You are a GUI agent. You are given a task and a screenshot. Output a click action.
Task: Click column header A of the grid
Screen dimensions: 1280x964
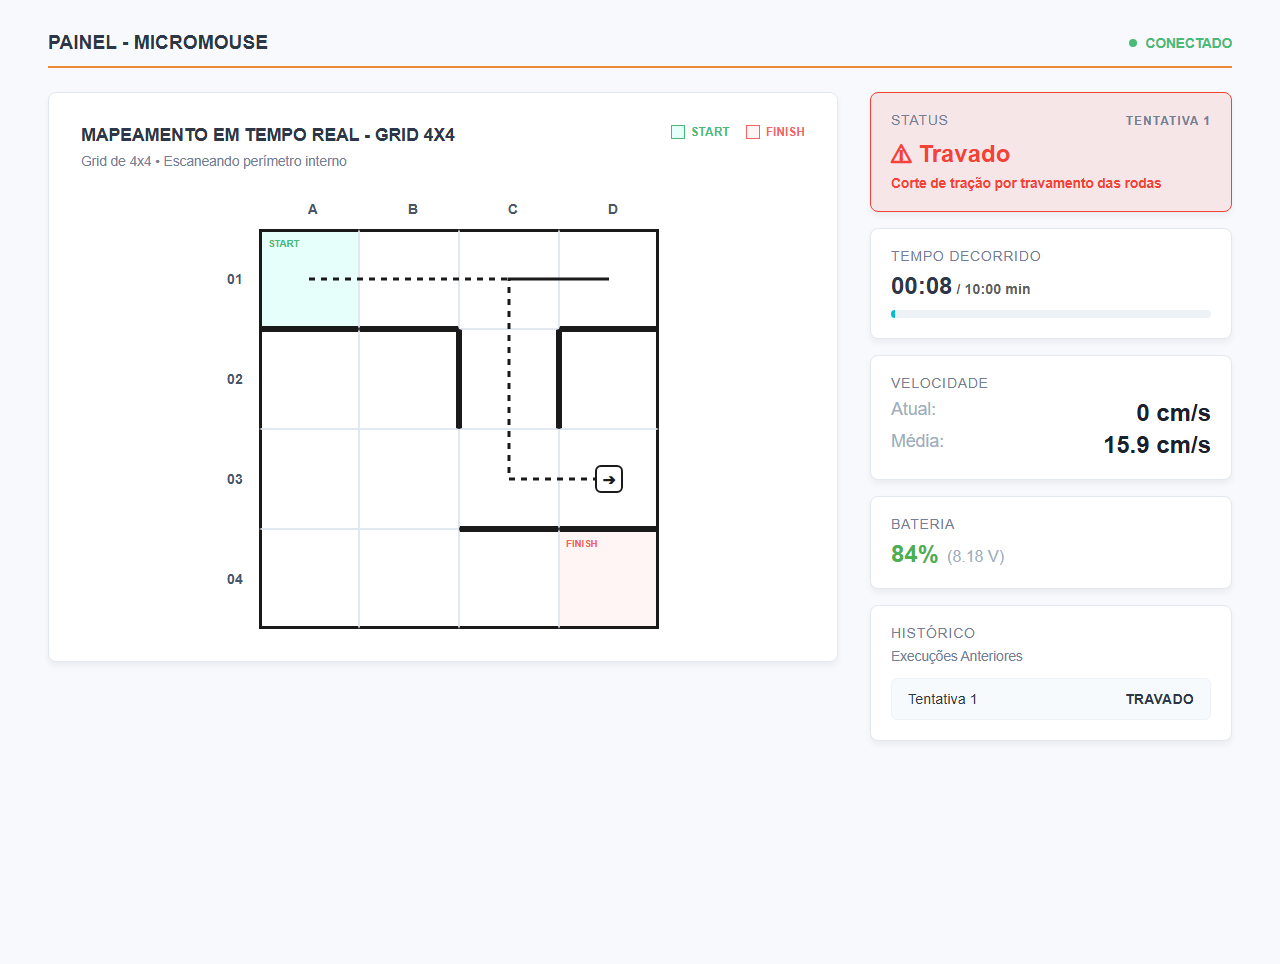pos(313,209)
